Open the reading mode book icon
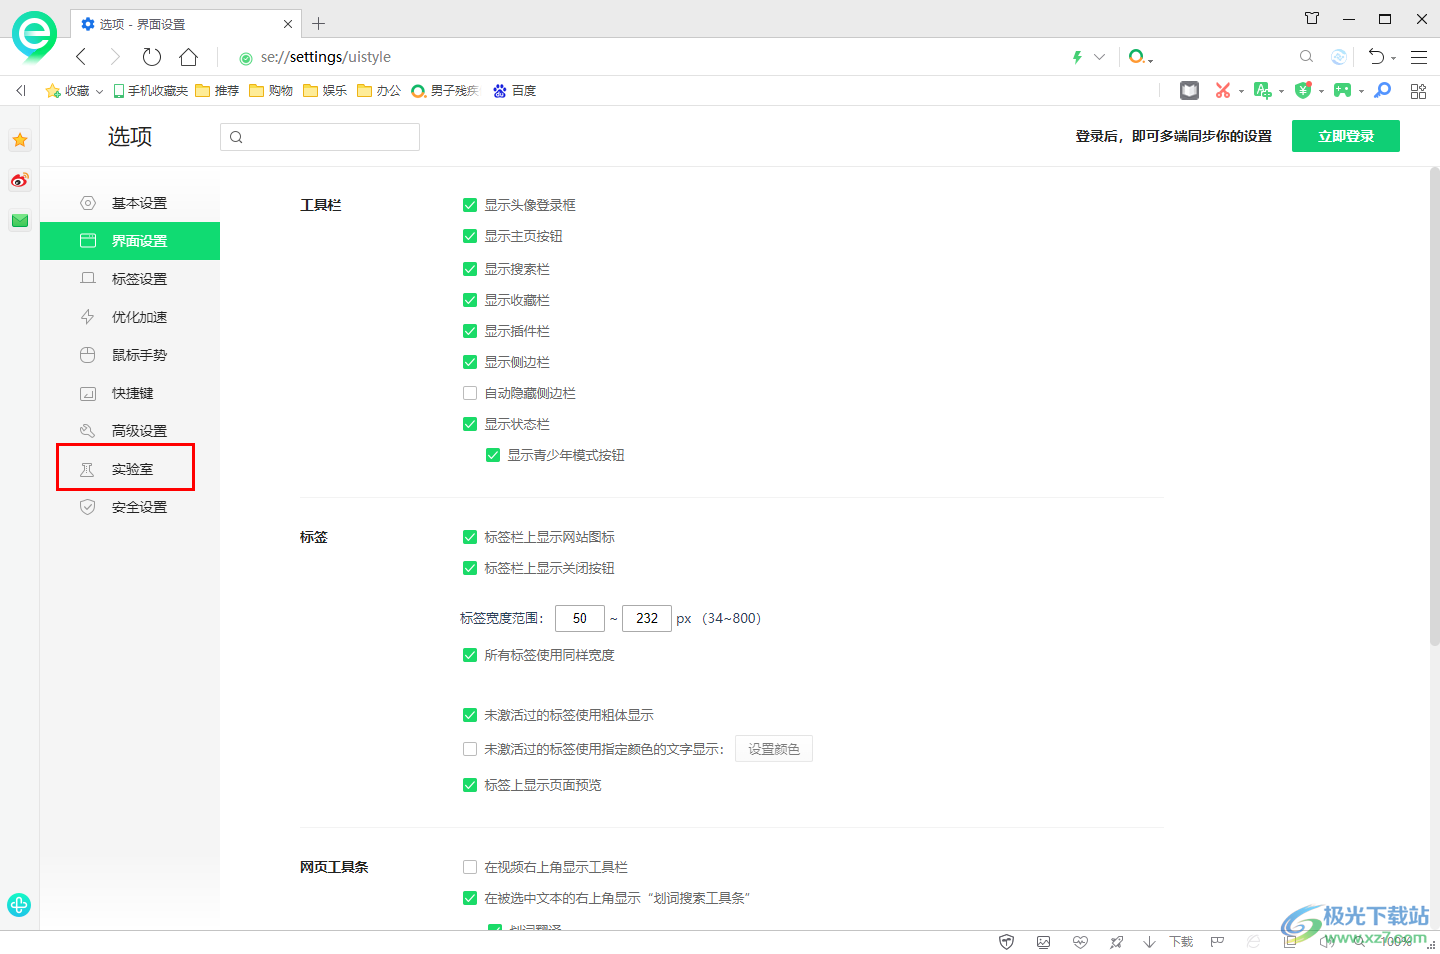This screenshot has width=1440, height=954. tap(1189, 90)
